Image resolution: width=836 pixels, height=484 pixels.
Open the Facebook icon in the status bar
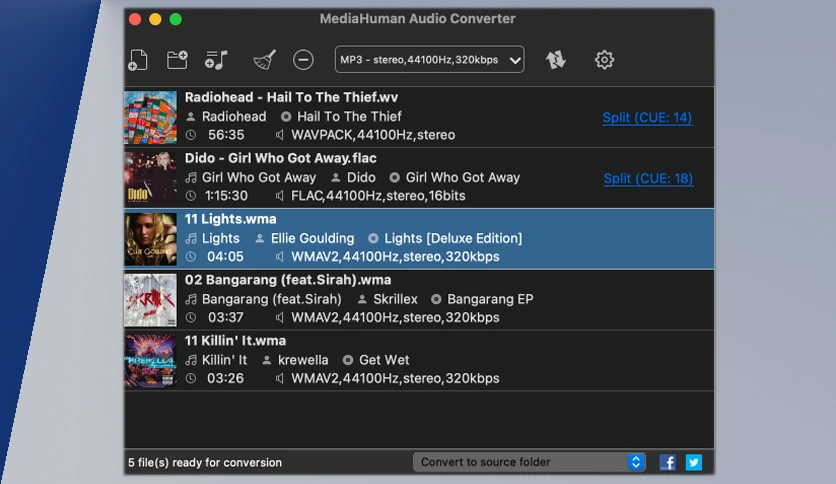[668, 462]
